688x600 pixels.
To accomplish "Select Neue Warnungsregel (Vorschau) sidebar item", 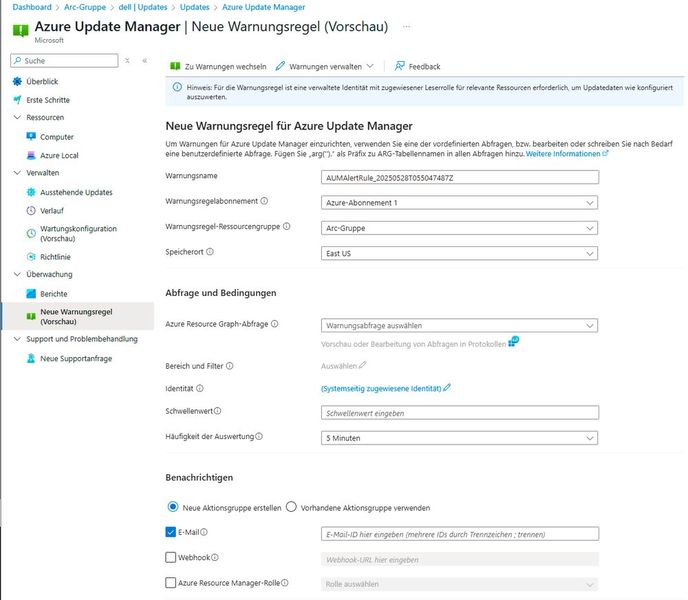I will pyautogui.click(x=76, y=316).
